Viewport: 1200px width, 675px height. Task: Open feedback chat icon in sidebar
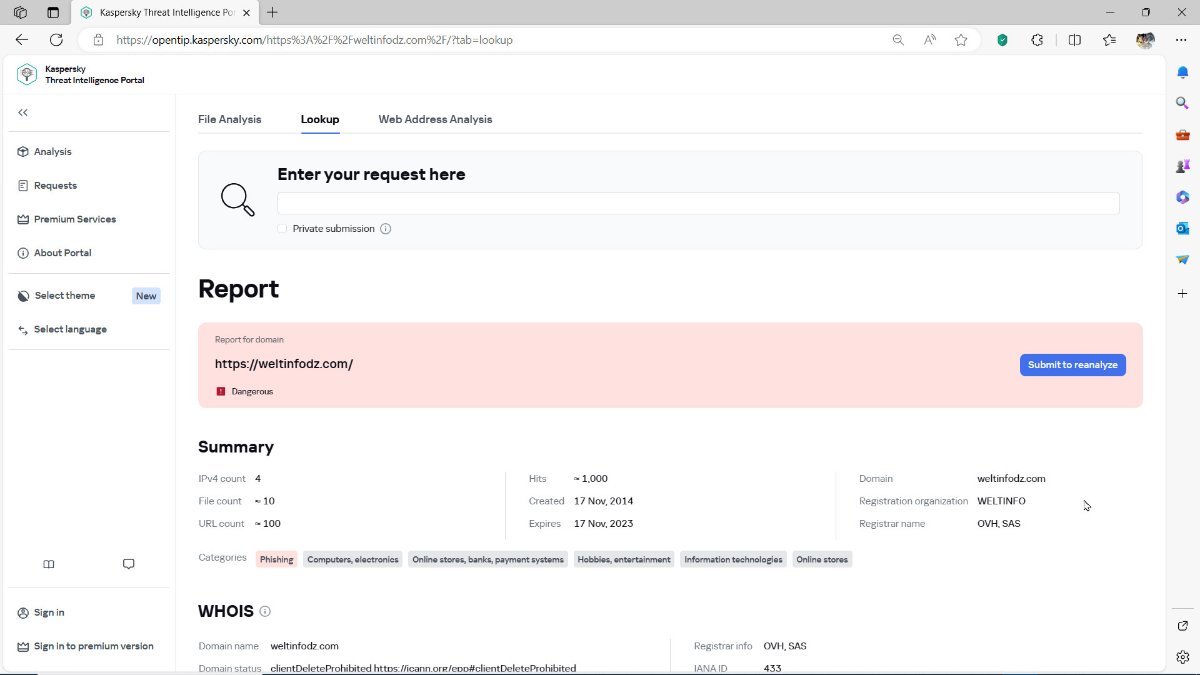(x=128, y=564)
